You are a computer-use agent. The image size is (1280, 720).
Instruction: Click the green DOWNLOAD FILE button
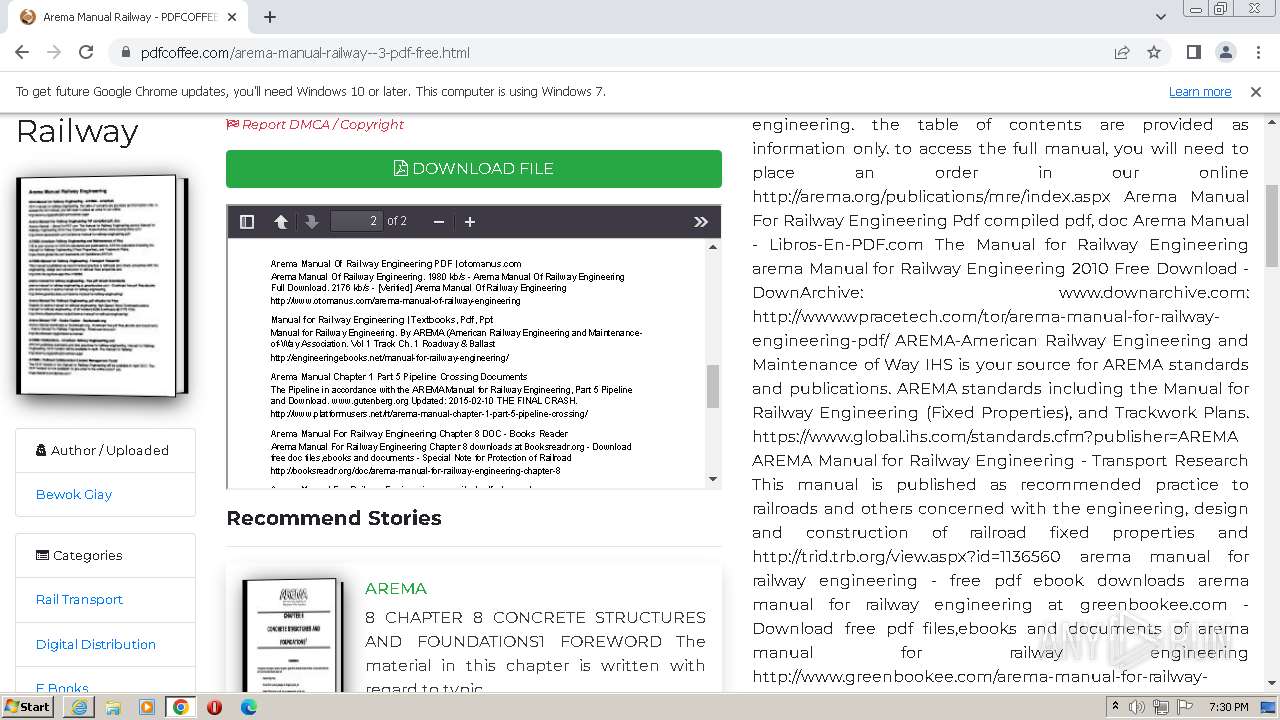474,169
